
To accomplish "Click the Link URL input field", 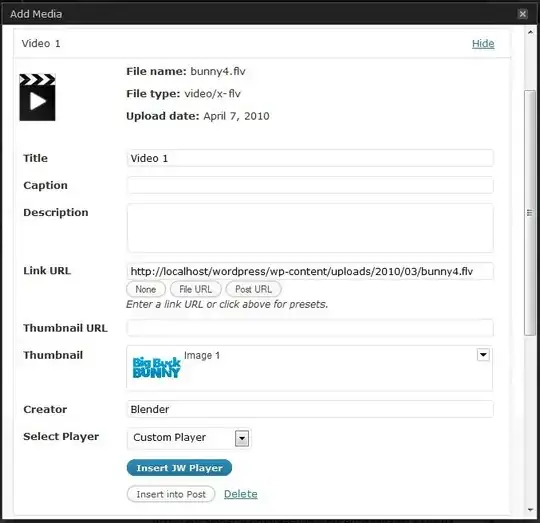I will click(x=310, y=271).
